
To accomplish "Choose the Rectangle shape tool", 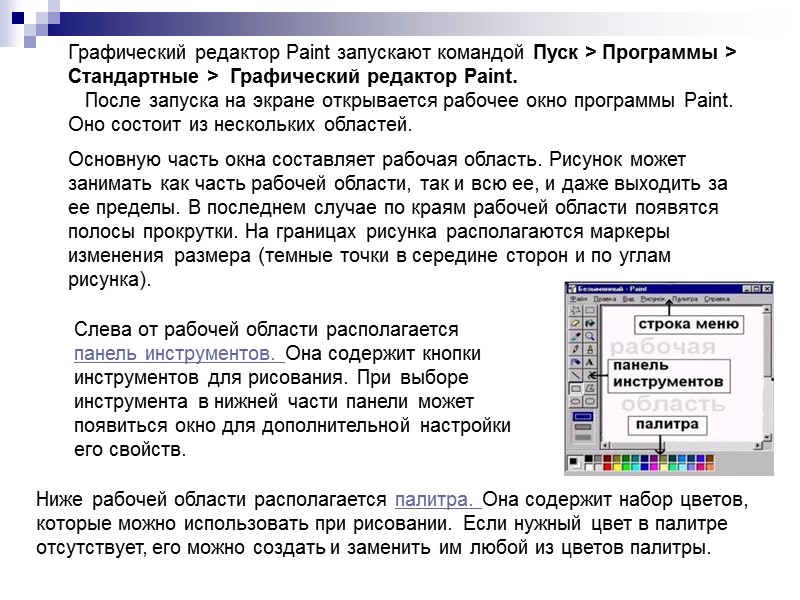I will point(576,388).
